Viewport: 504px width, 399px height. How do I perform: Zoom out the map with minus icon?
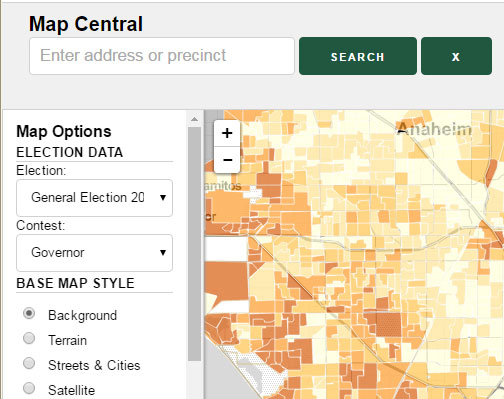click(227, 160)
